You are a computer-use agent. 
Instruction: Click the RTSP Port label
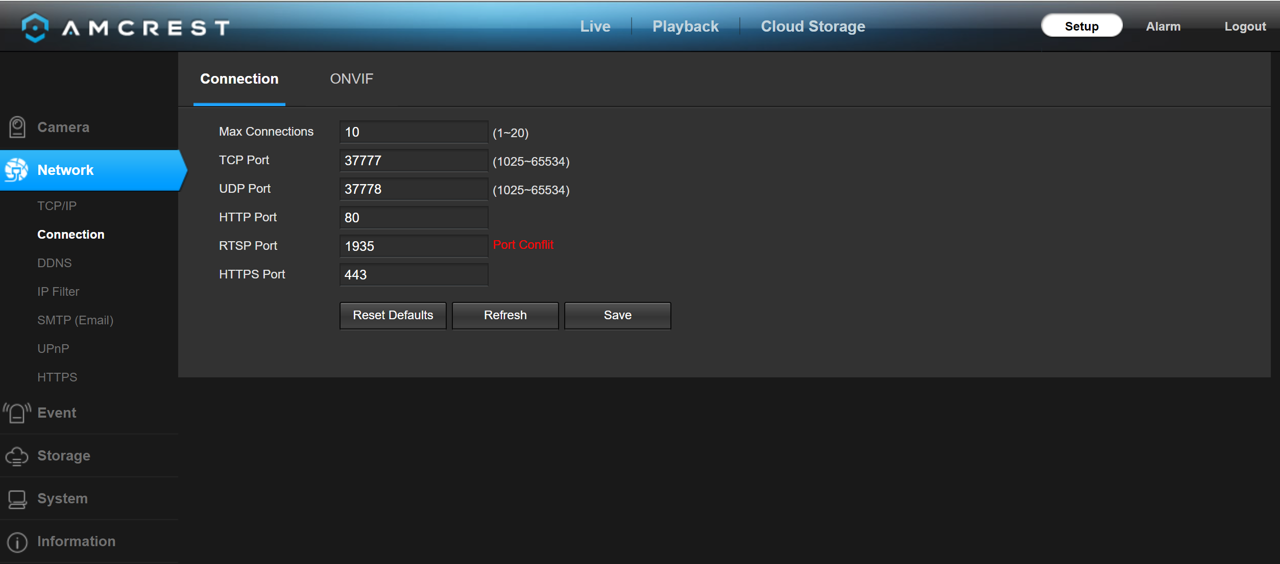point(248,246)
